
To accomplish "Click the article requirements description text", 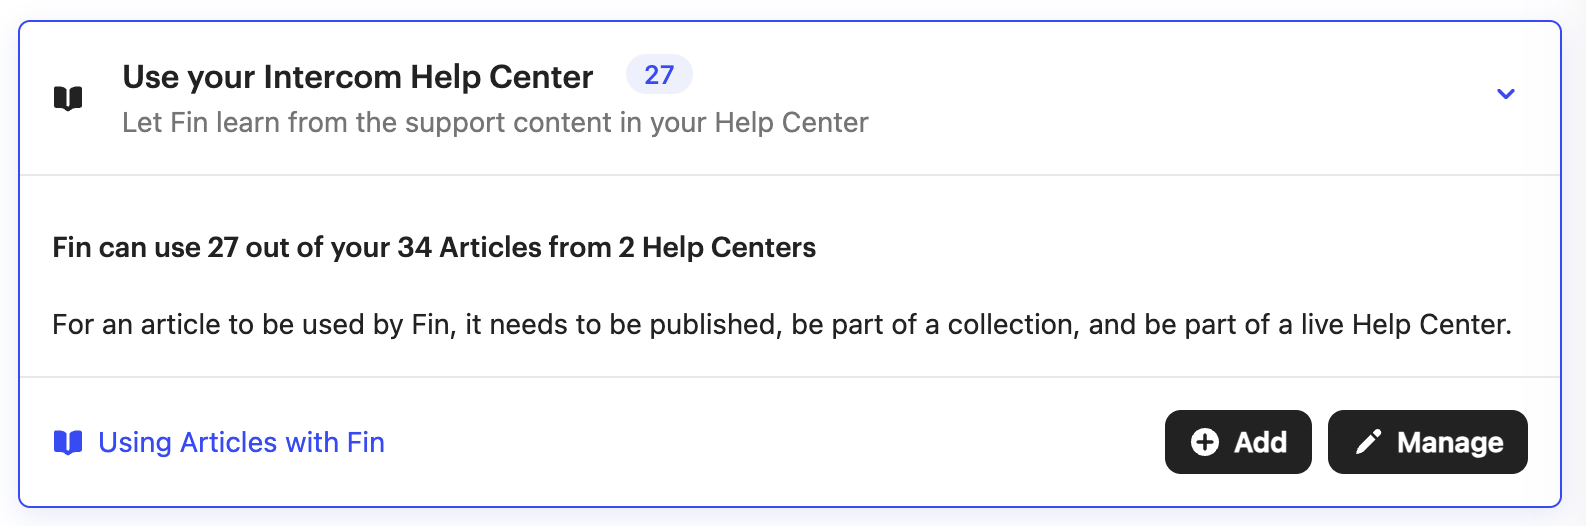I will [782, 325].
